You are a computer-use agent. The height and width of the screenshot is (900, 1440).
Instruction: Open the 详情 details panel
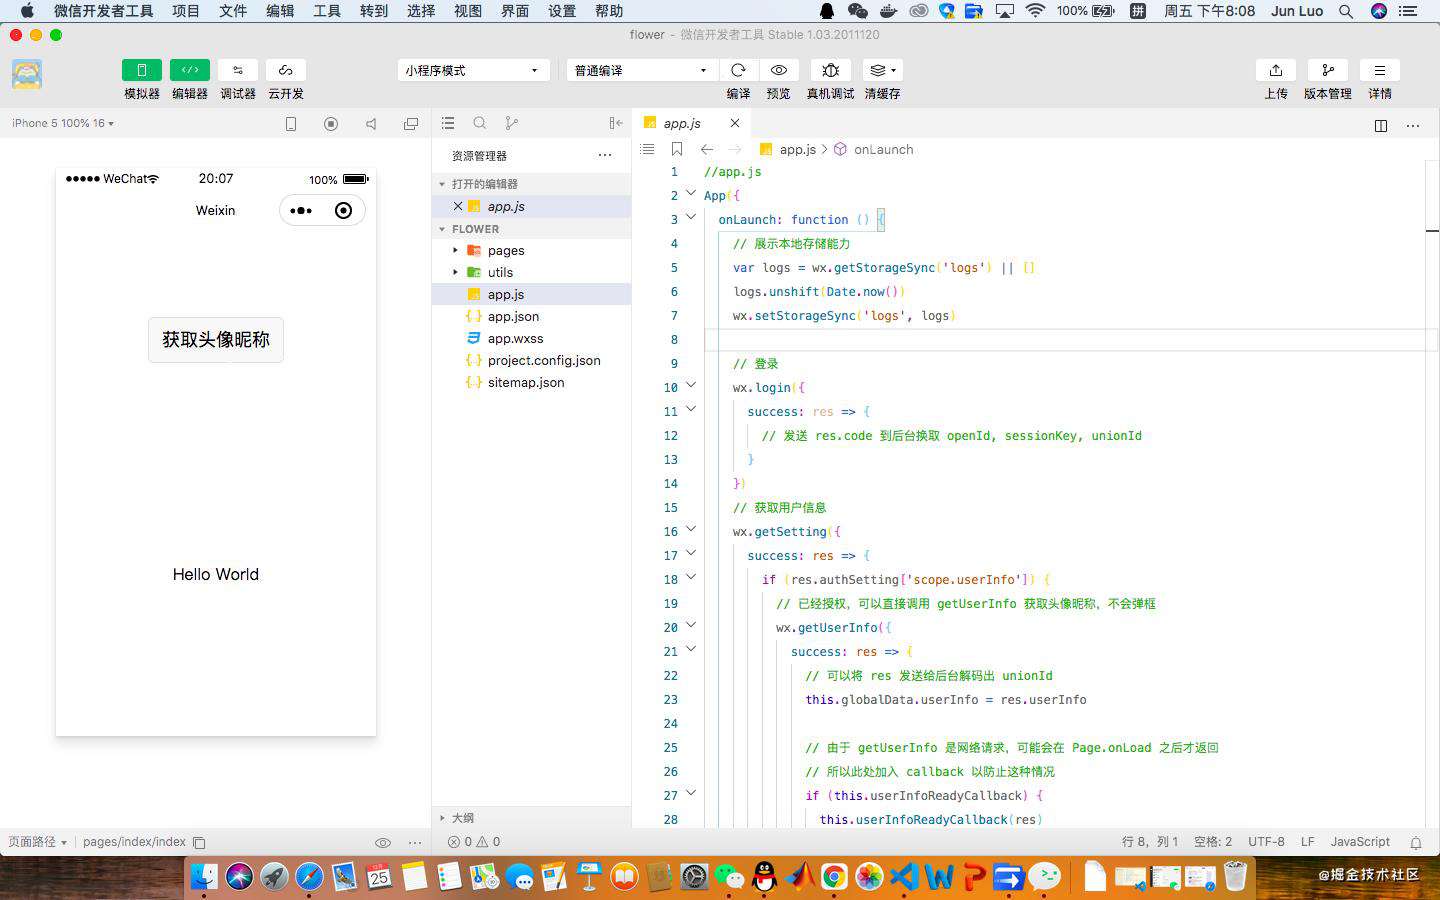(x=1380, y=70)
